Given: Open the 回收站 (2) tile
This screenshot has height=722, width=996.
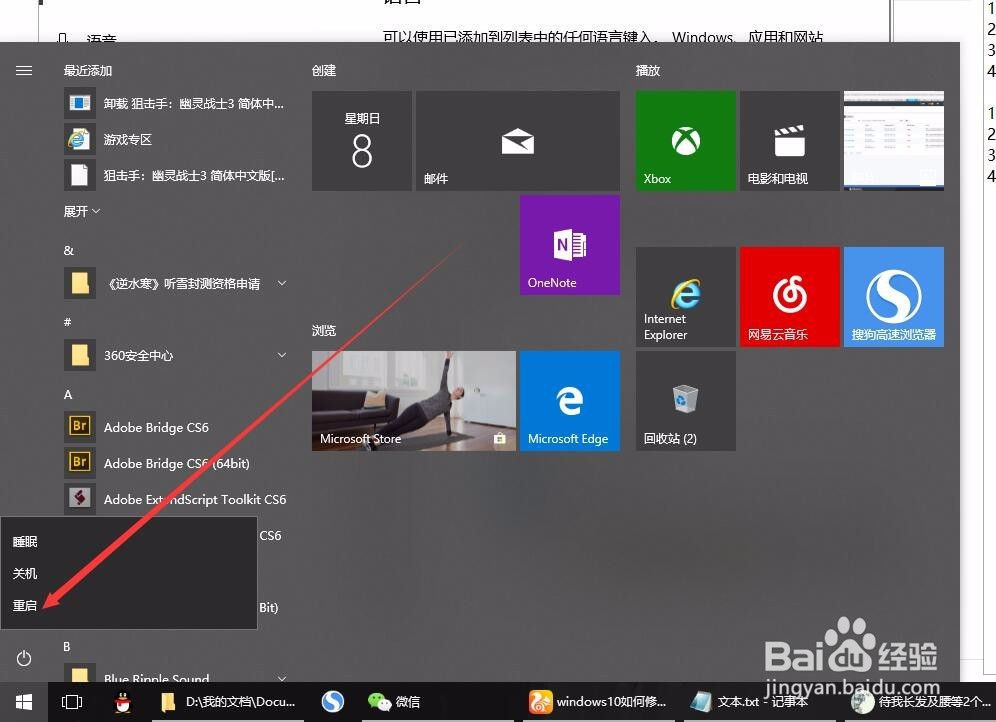Looking at the screenshot, I should (685, 401).
